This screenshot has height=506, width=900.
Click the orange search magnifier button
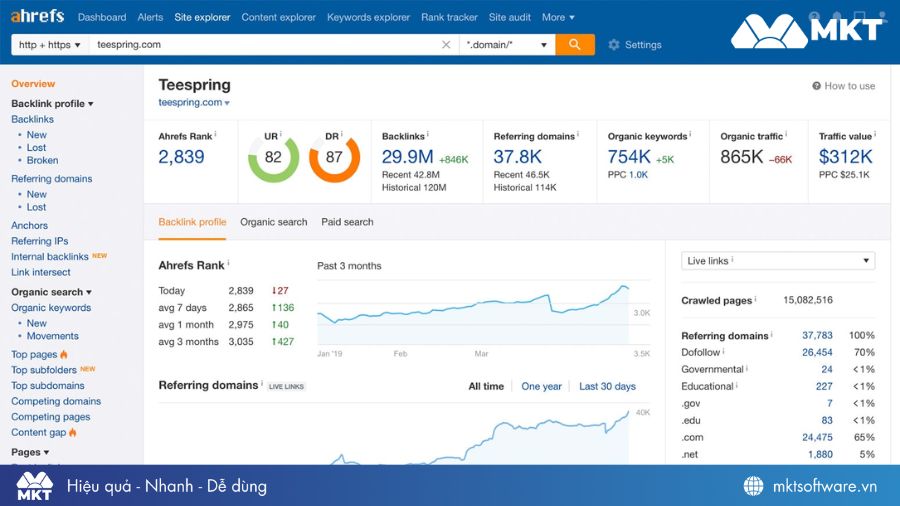pos(575,44)
